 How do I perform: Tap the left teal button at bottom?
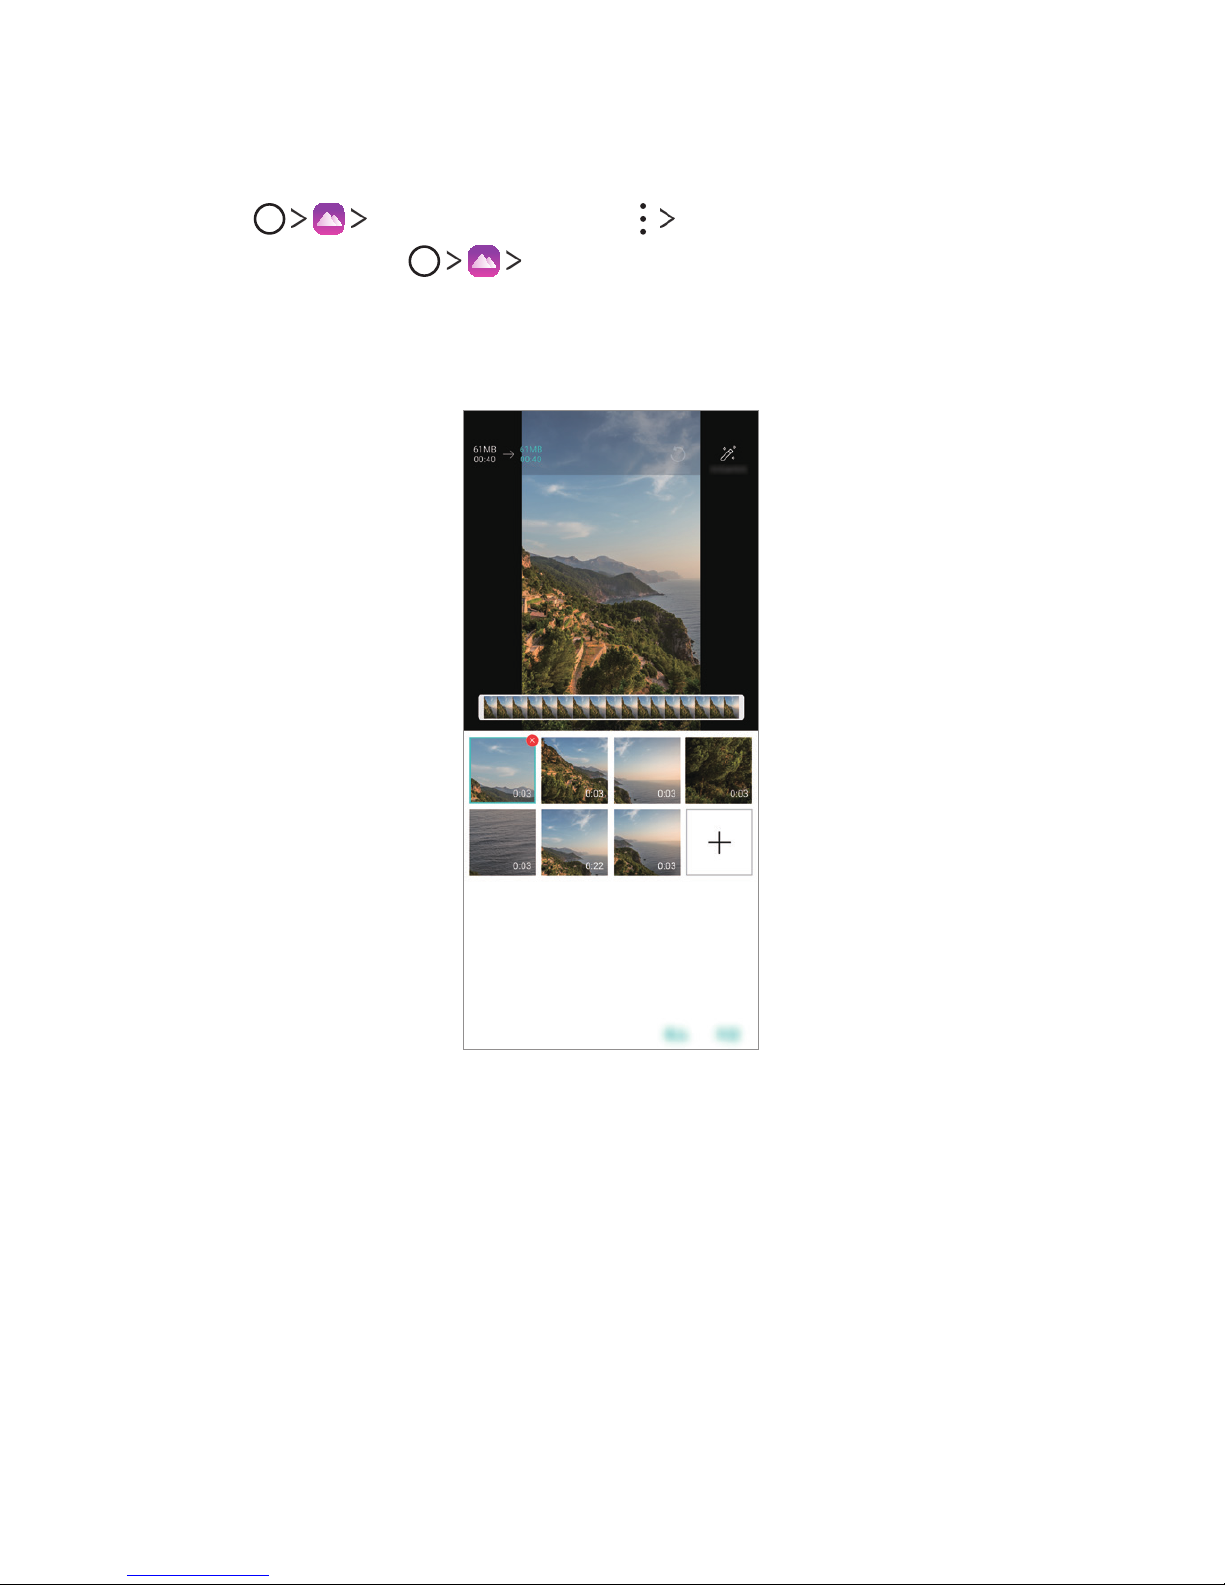click(677, 1034)
